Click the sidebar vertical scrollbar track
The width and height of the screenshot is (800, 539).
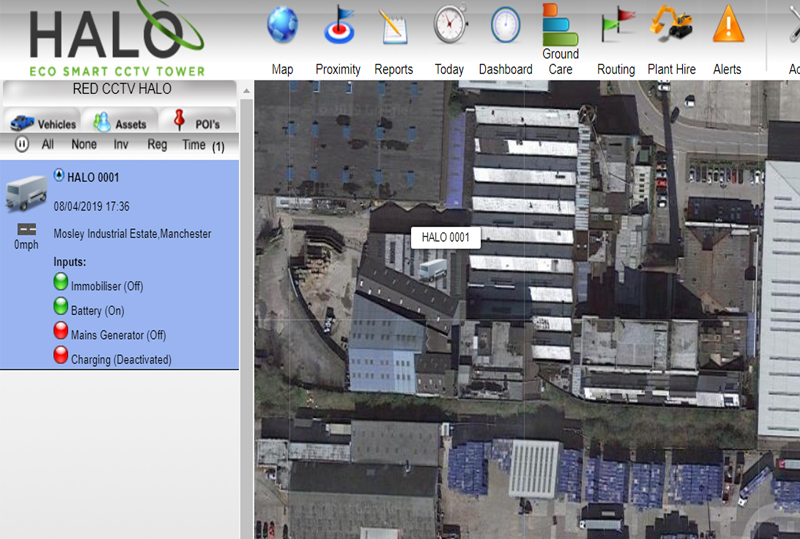246,319
